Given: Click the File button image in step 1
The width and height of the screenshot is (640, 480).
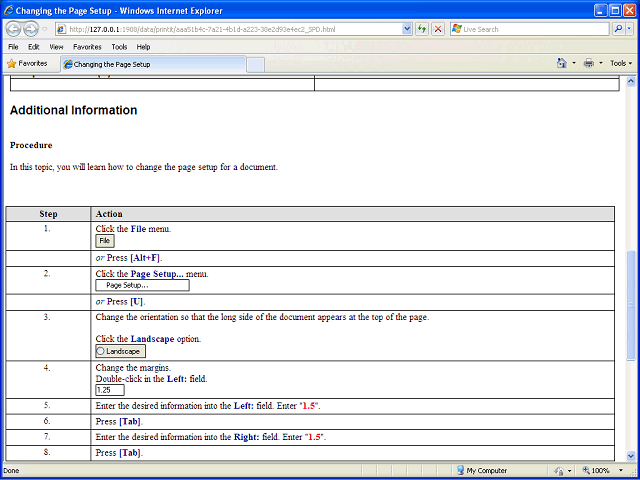Looking at the screenshot, I should coord(105,241).
